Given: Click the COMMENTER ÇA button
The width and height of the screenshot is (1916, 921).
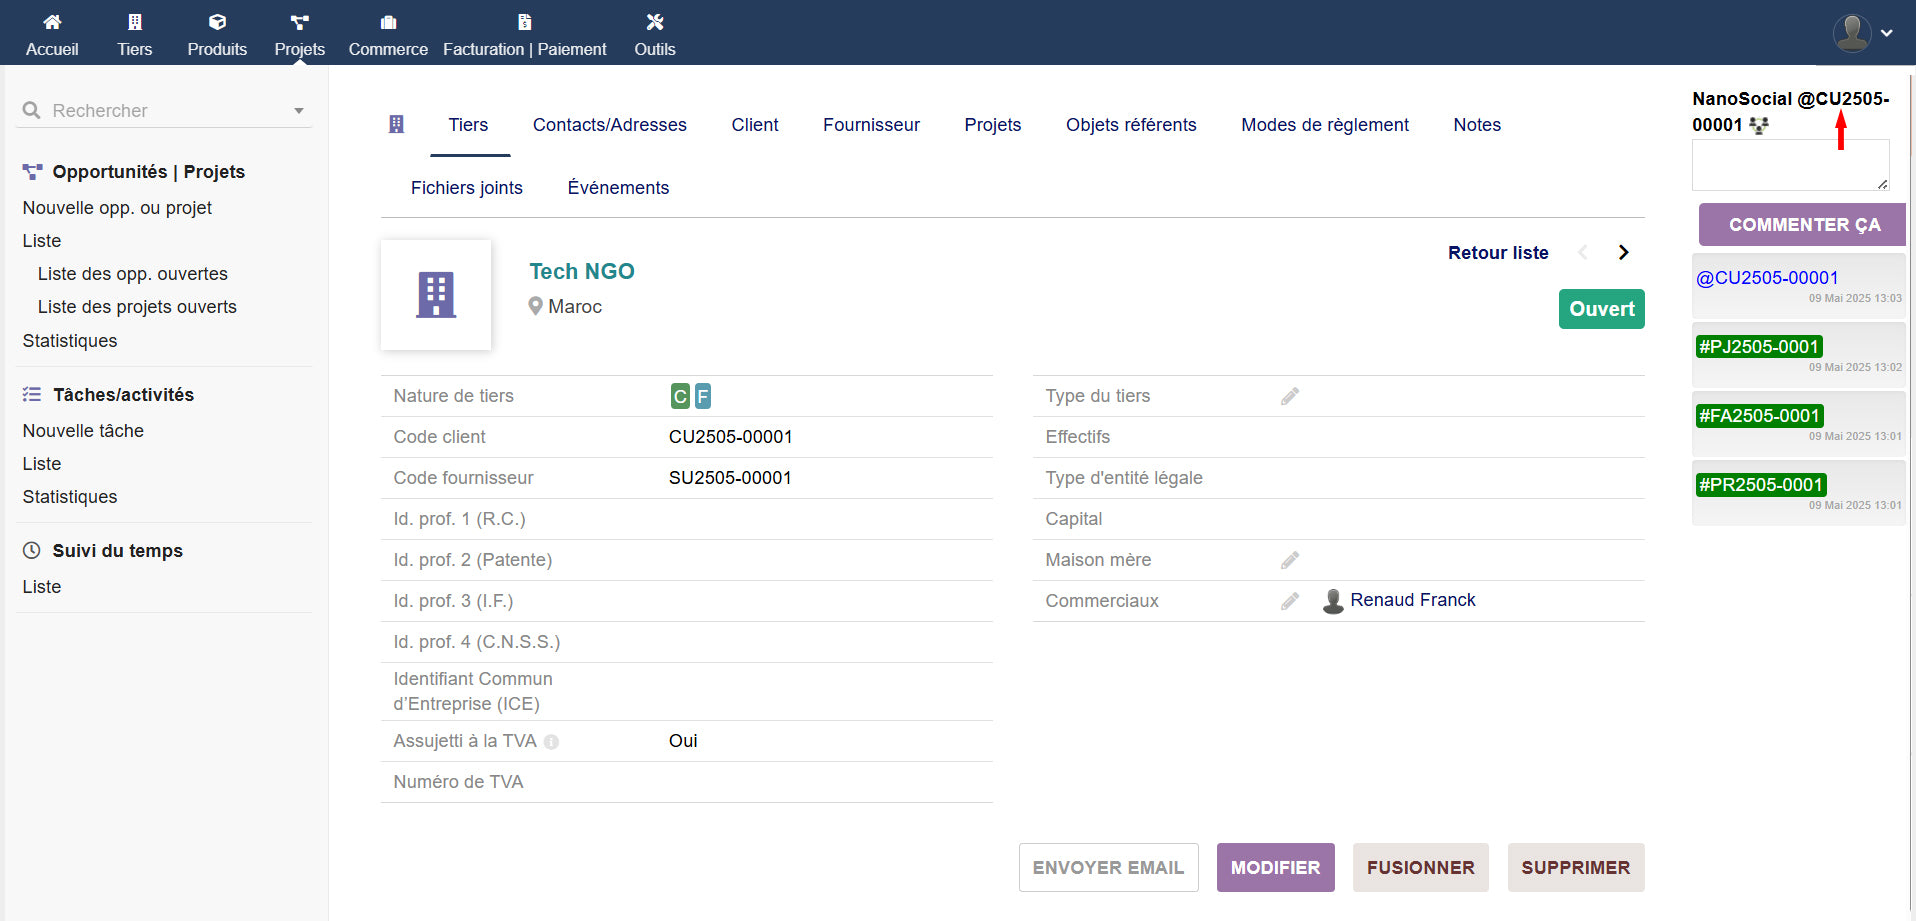Looking at the screenshot, I should (x=1803, y=225).
